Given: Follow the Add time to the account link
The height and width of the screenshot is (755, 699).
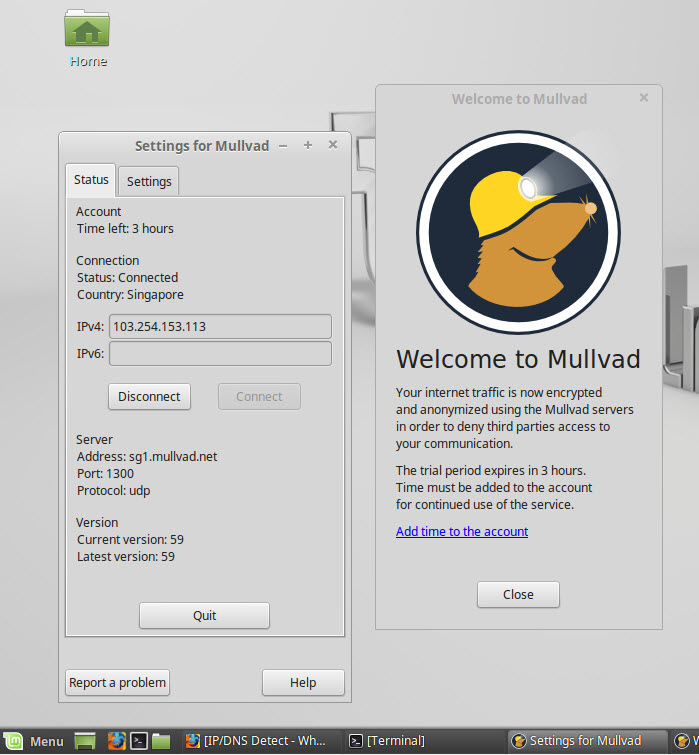Looking at the screenshot, I should pos(462,531).
